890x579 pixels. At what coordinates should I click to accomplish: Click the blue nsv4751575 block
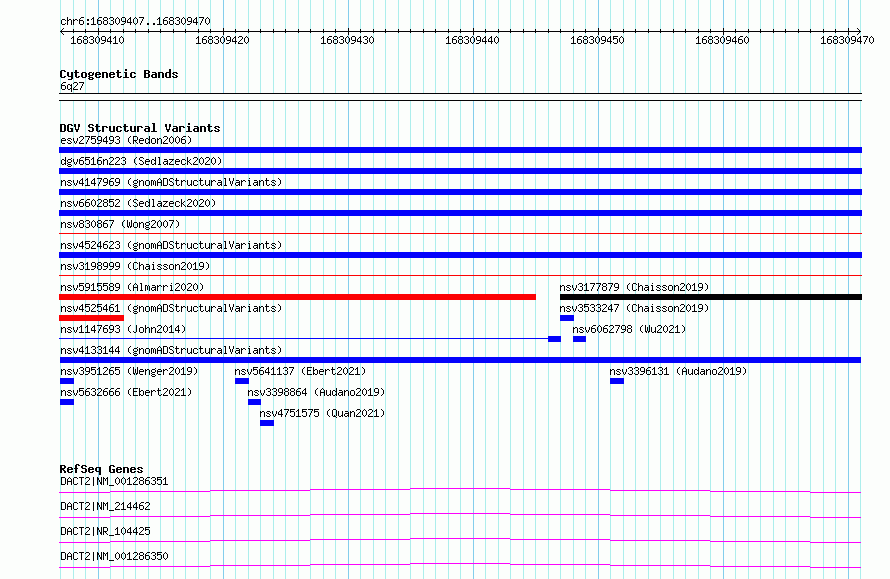point(267,423)
